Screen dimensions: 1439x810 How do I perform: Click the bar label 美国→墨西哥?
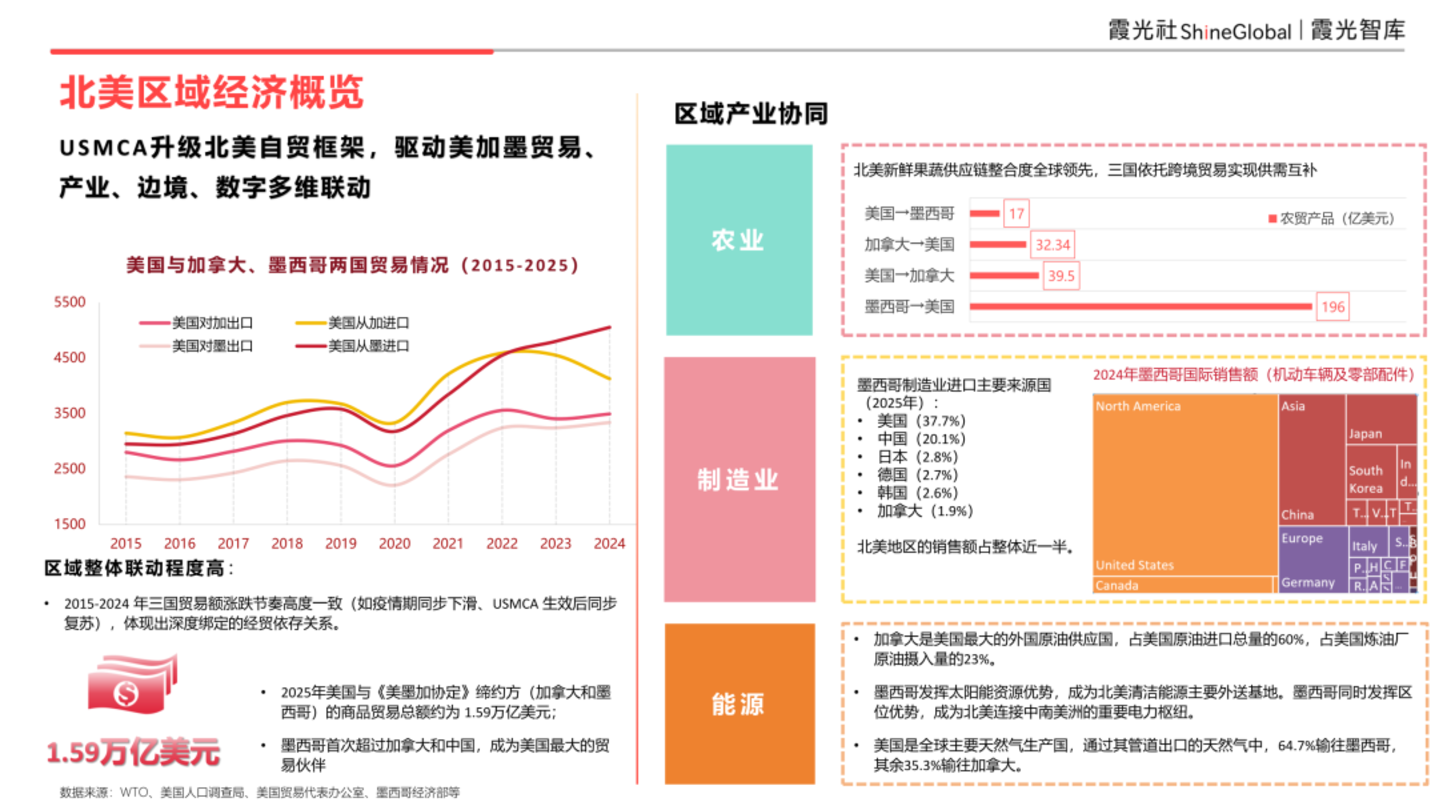click(910, 213)
